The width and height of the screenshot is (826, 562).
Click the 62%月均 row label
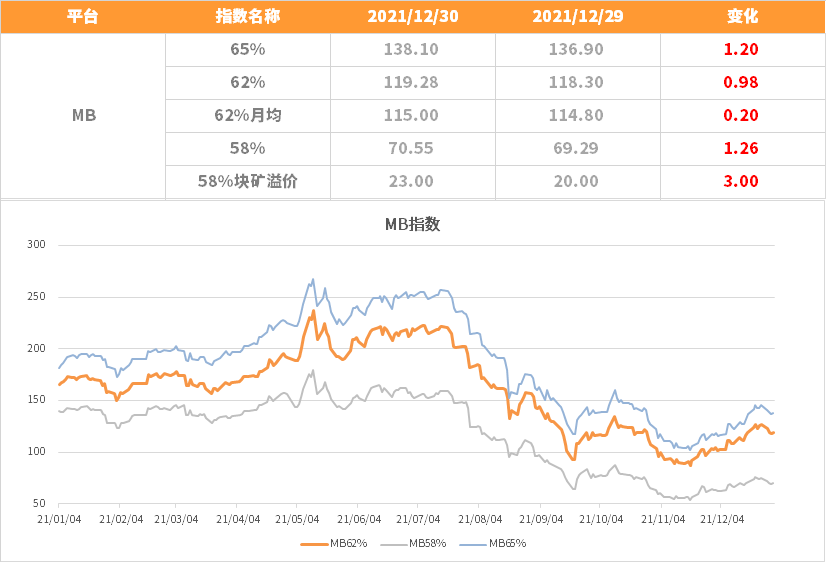248,115
